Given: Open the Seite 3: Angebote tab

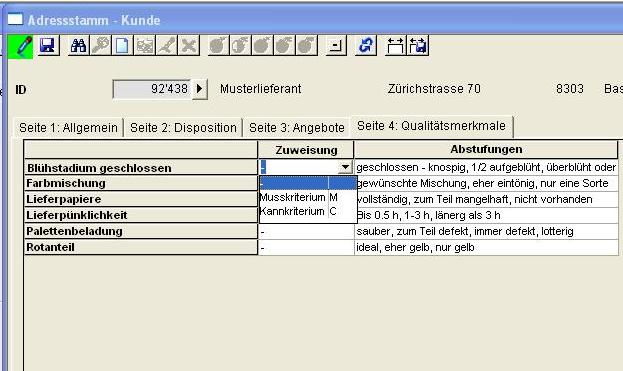Looking at the screenshot, I should click(296, 128).
